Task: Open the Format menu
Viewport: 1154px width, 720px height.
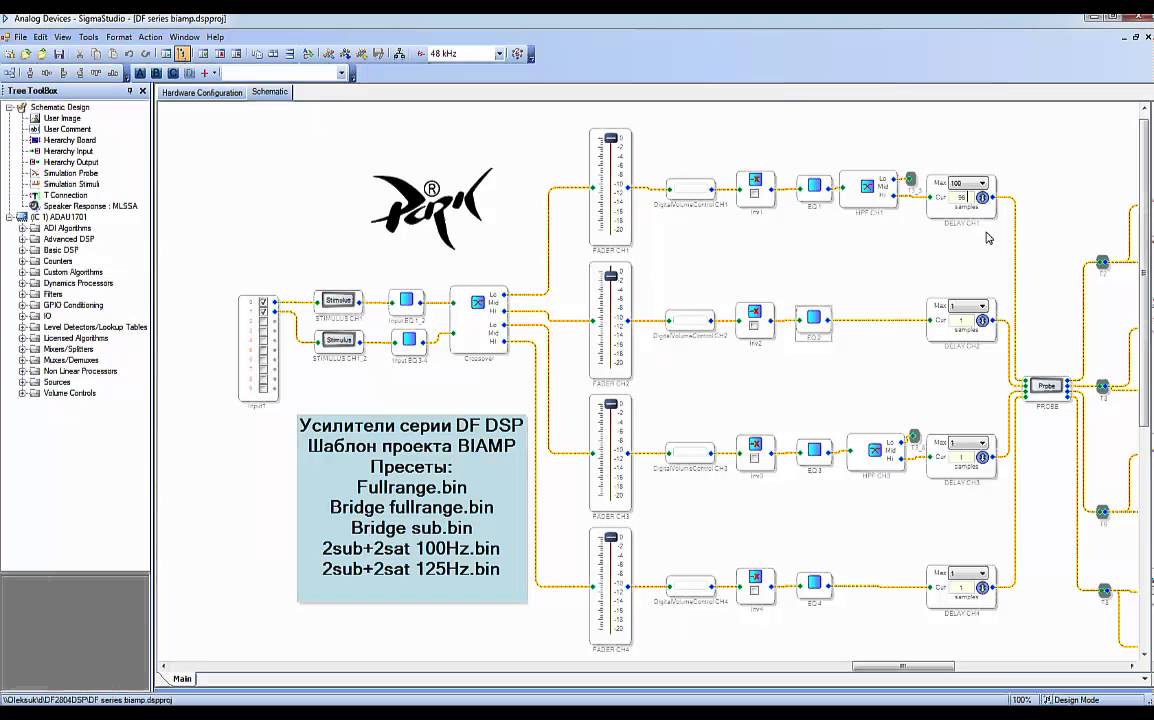Action: coord(118,37)
